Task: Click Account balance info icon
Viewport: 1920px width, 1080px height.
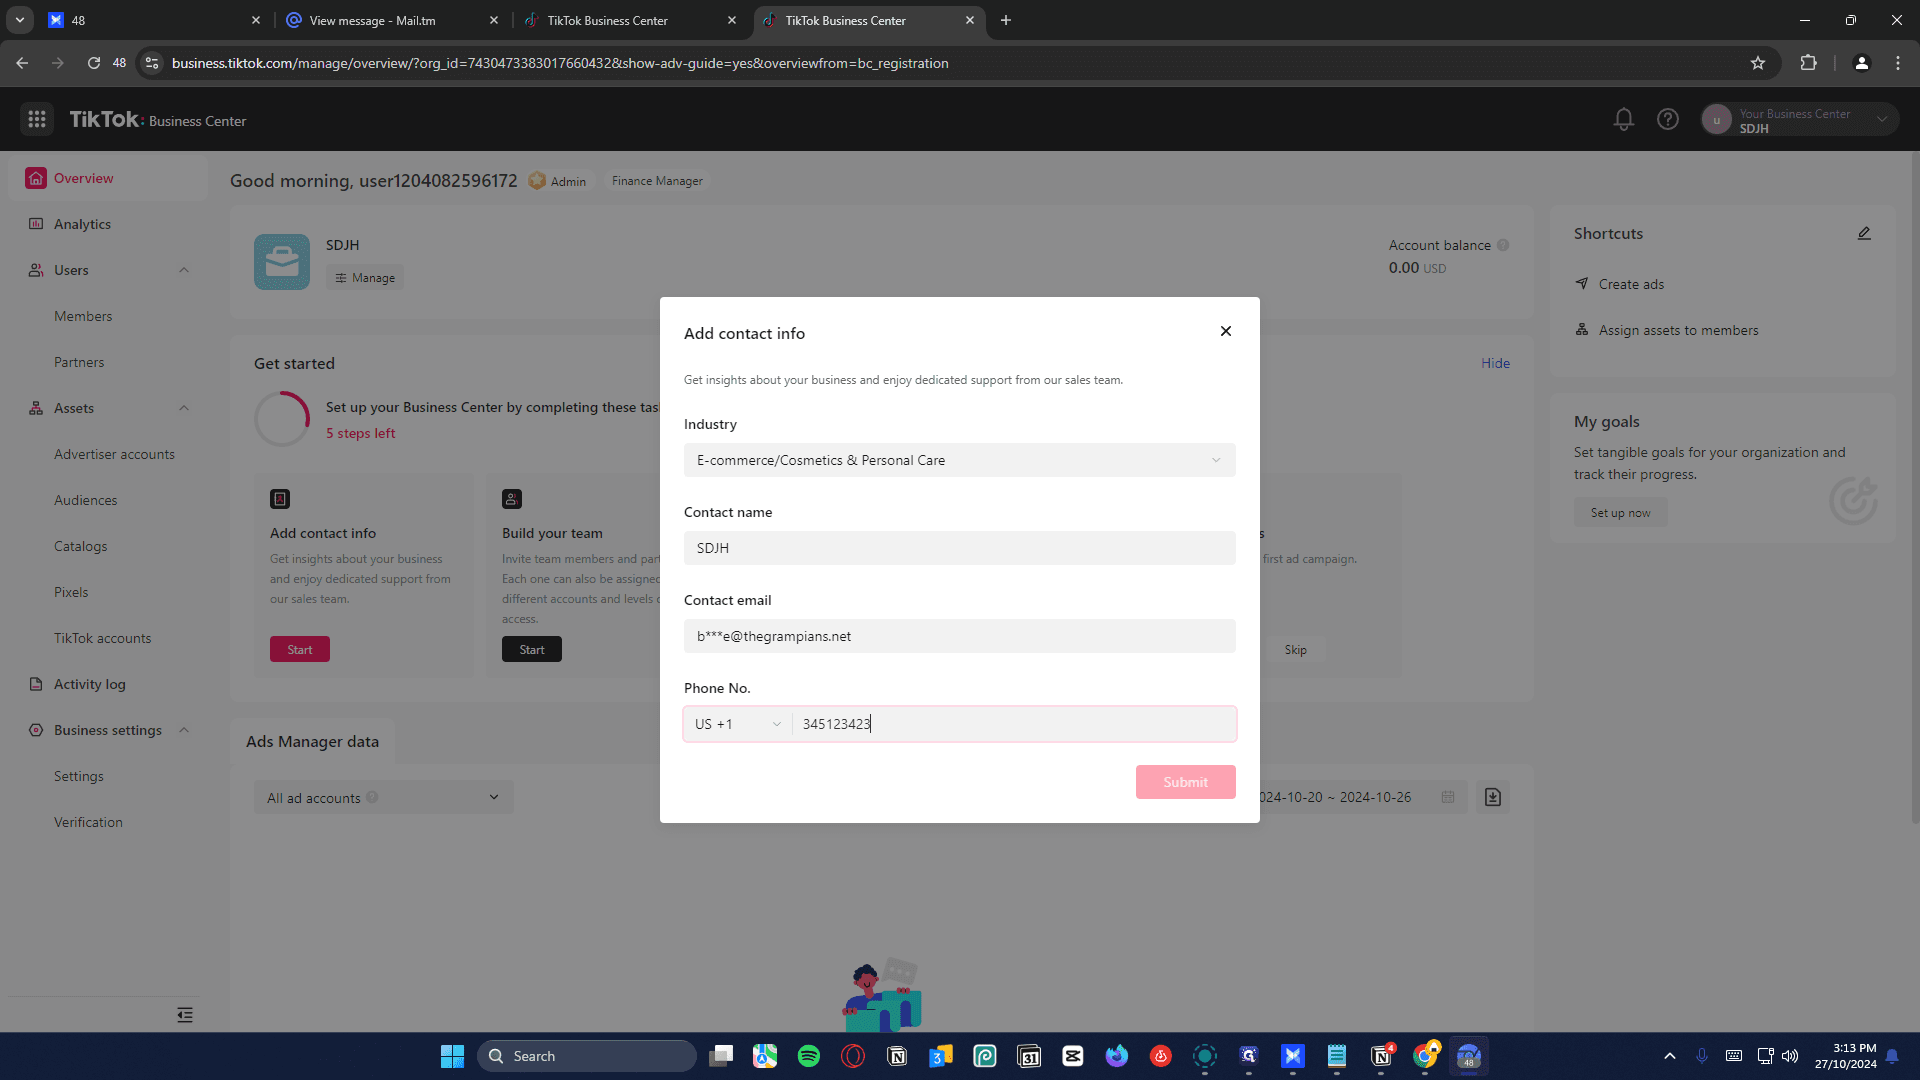Action: (1503, 245)
